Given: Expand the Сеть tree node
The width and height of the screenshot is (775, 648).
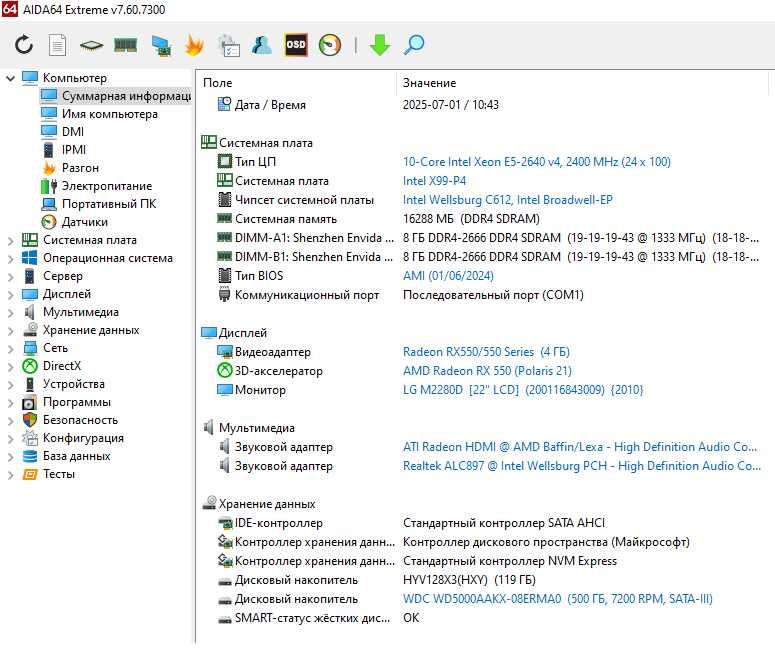Looking at the screenshot, I should (x=10, y=348).
